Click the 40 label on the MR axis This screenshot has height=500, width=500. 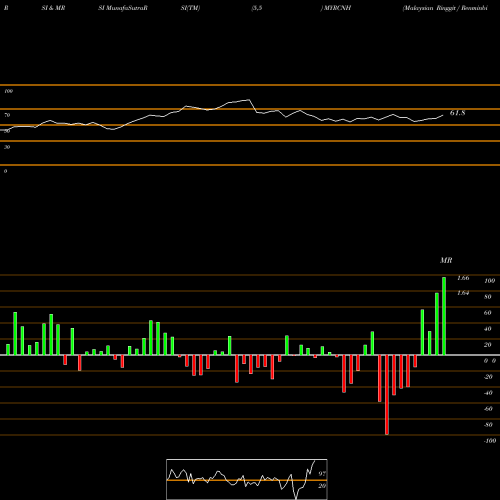point(488,329)
